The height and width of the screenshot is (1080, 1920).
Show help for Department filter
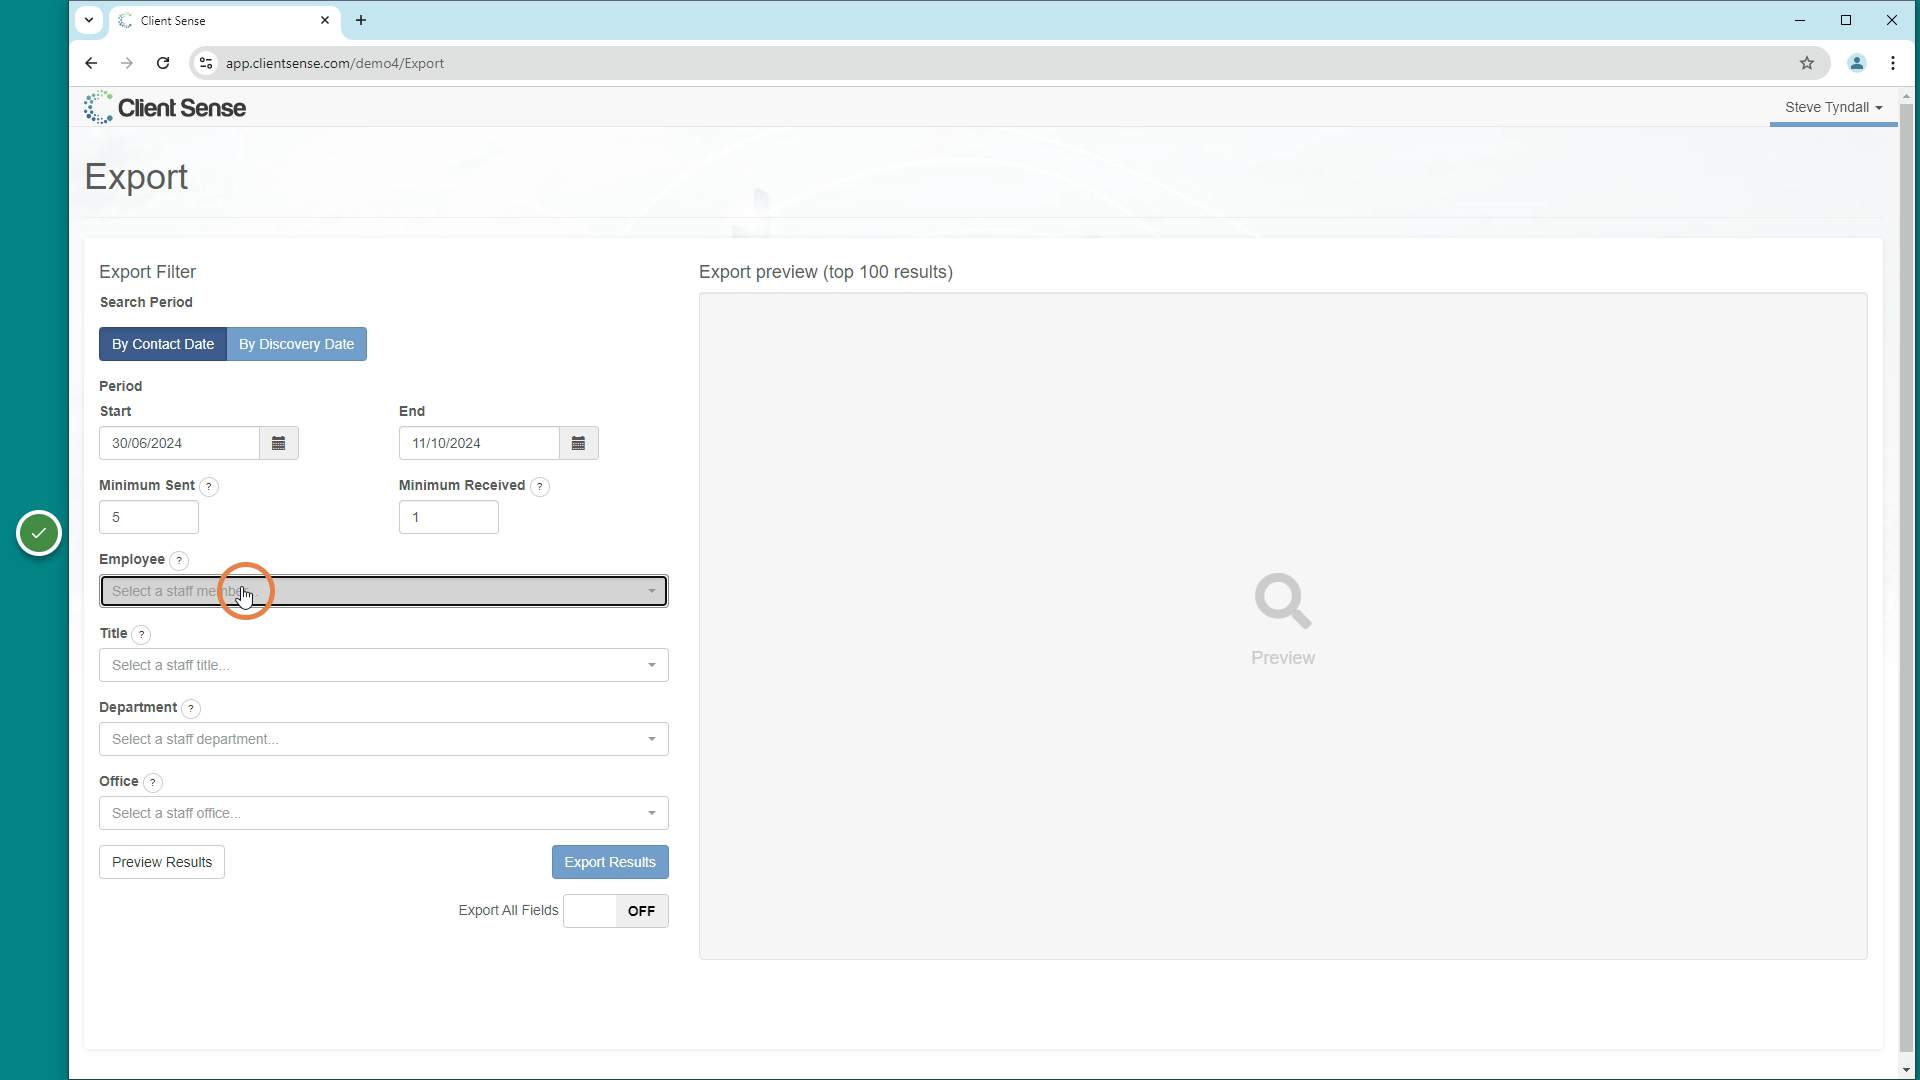click(191, 709)
